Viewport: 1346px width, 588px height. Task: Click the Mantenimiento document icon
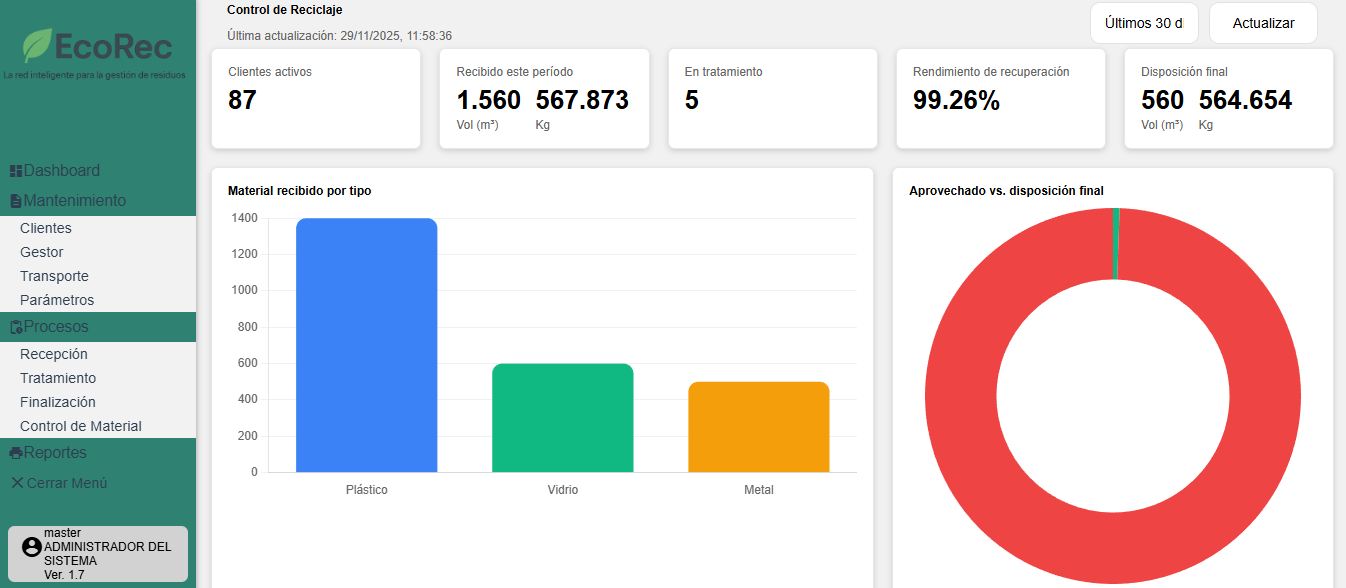pos(16,201)
